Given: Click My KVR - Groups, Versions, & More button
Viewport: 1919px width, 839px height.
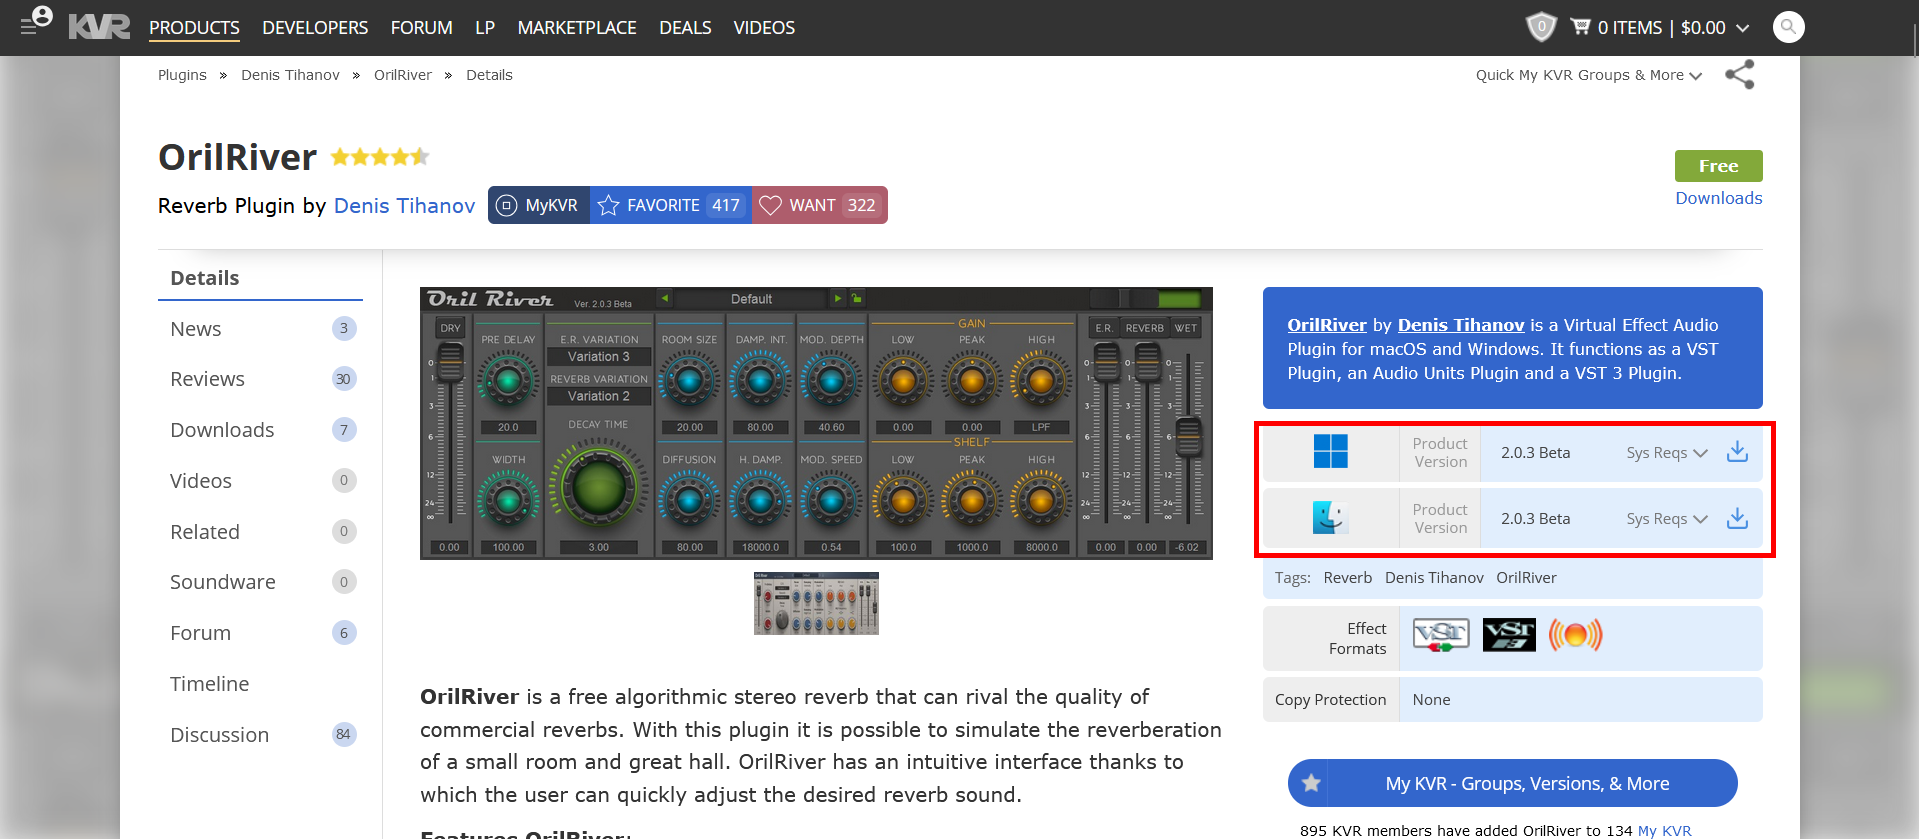Looking at the screenshot, I should [1512, 783].
